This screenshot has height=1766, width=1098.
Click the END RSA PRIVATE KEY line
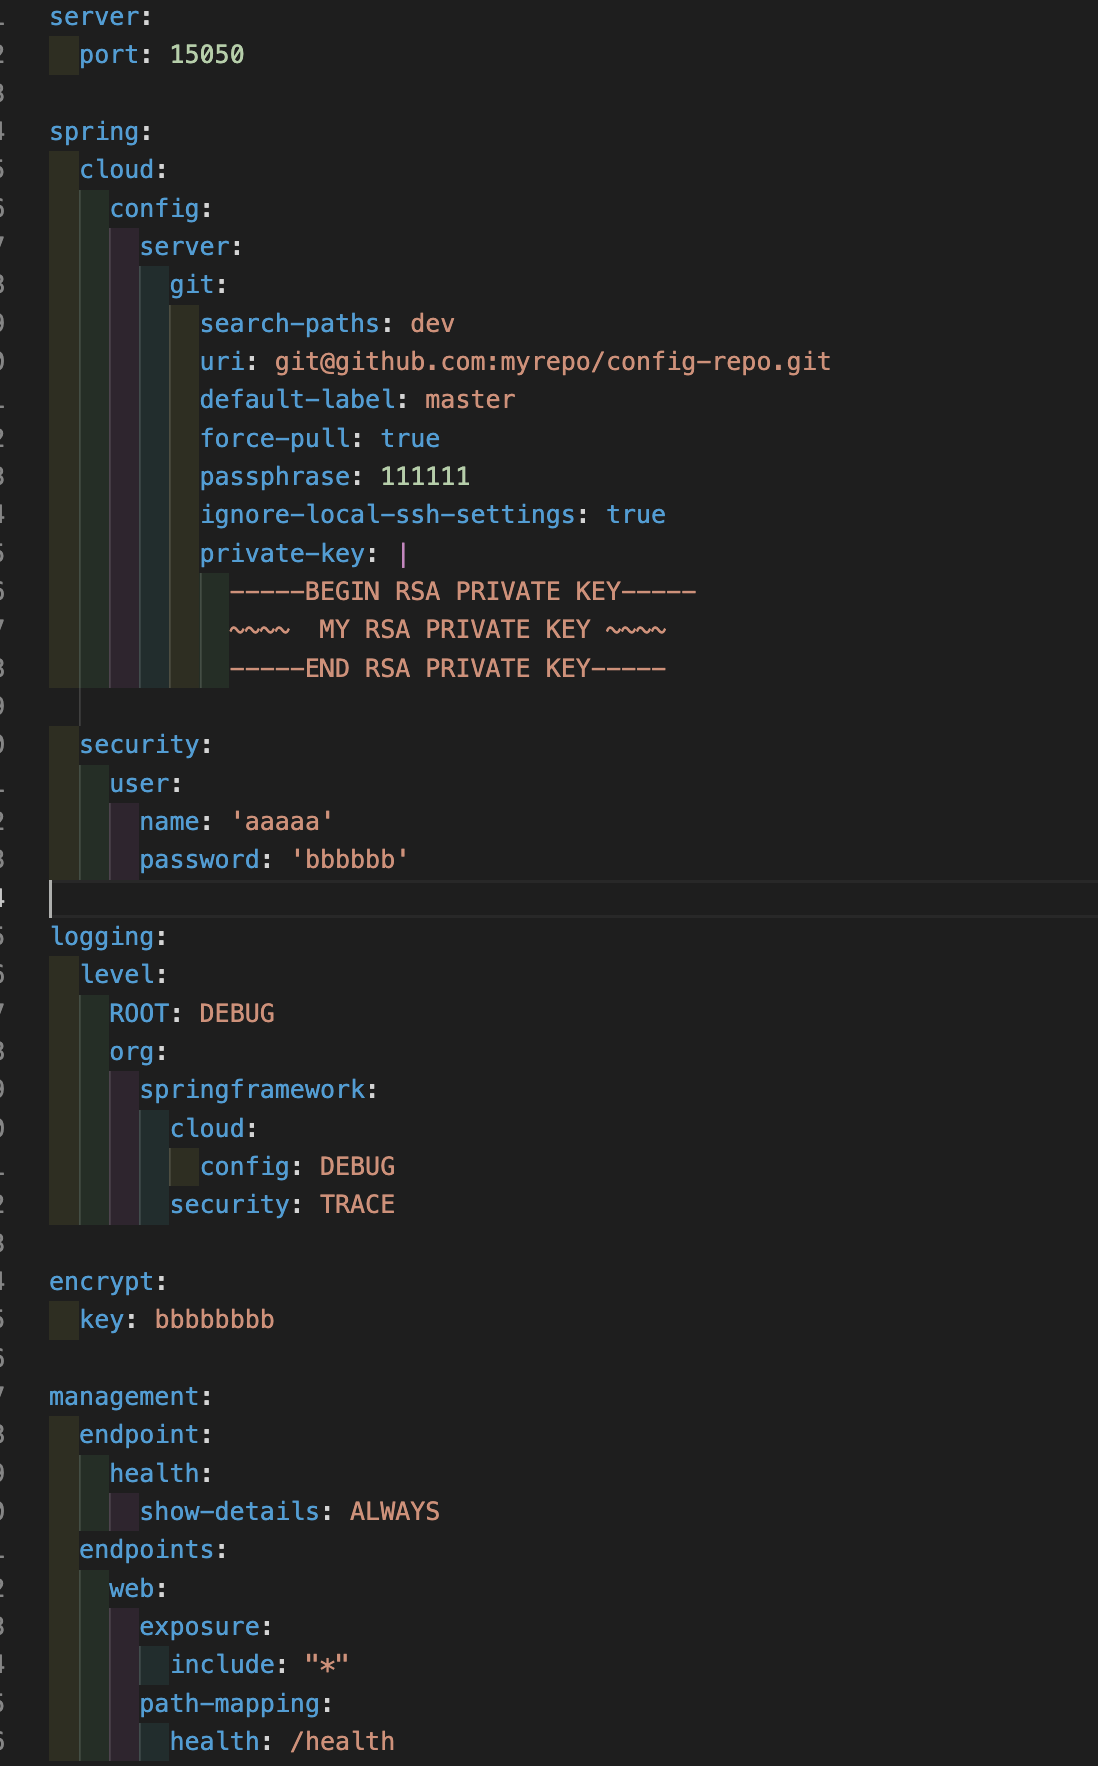pyautogui.click(x=447, y=669)
